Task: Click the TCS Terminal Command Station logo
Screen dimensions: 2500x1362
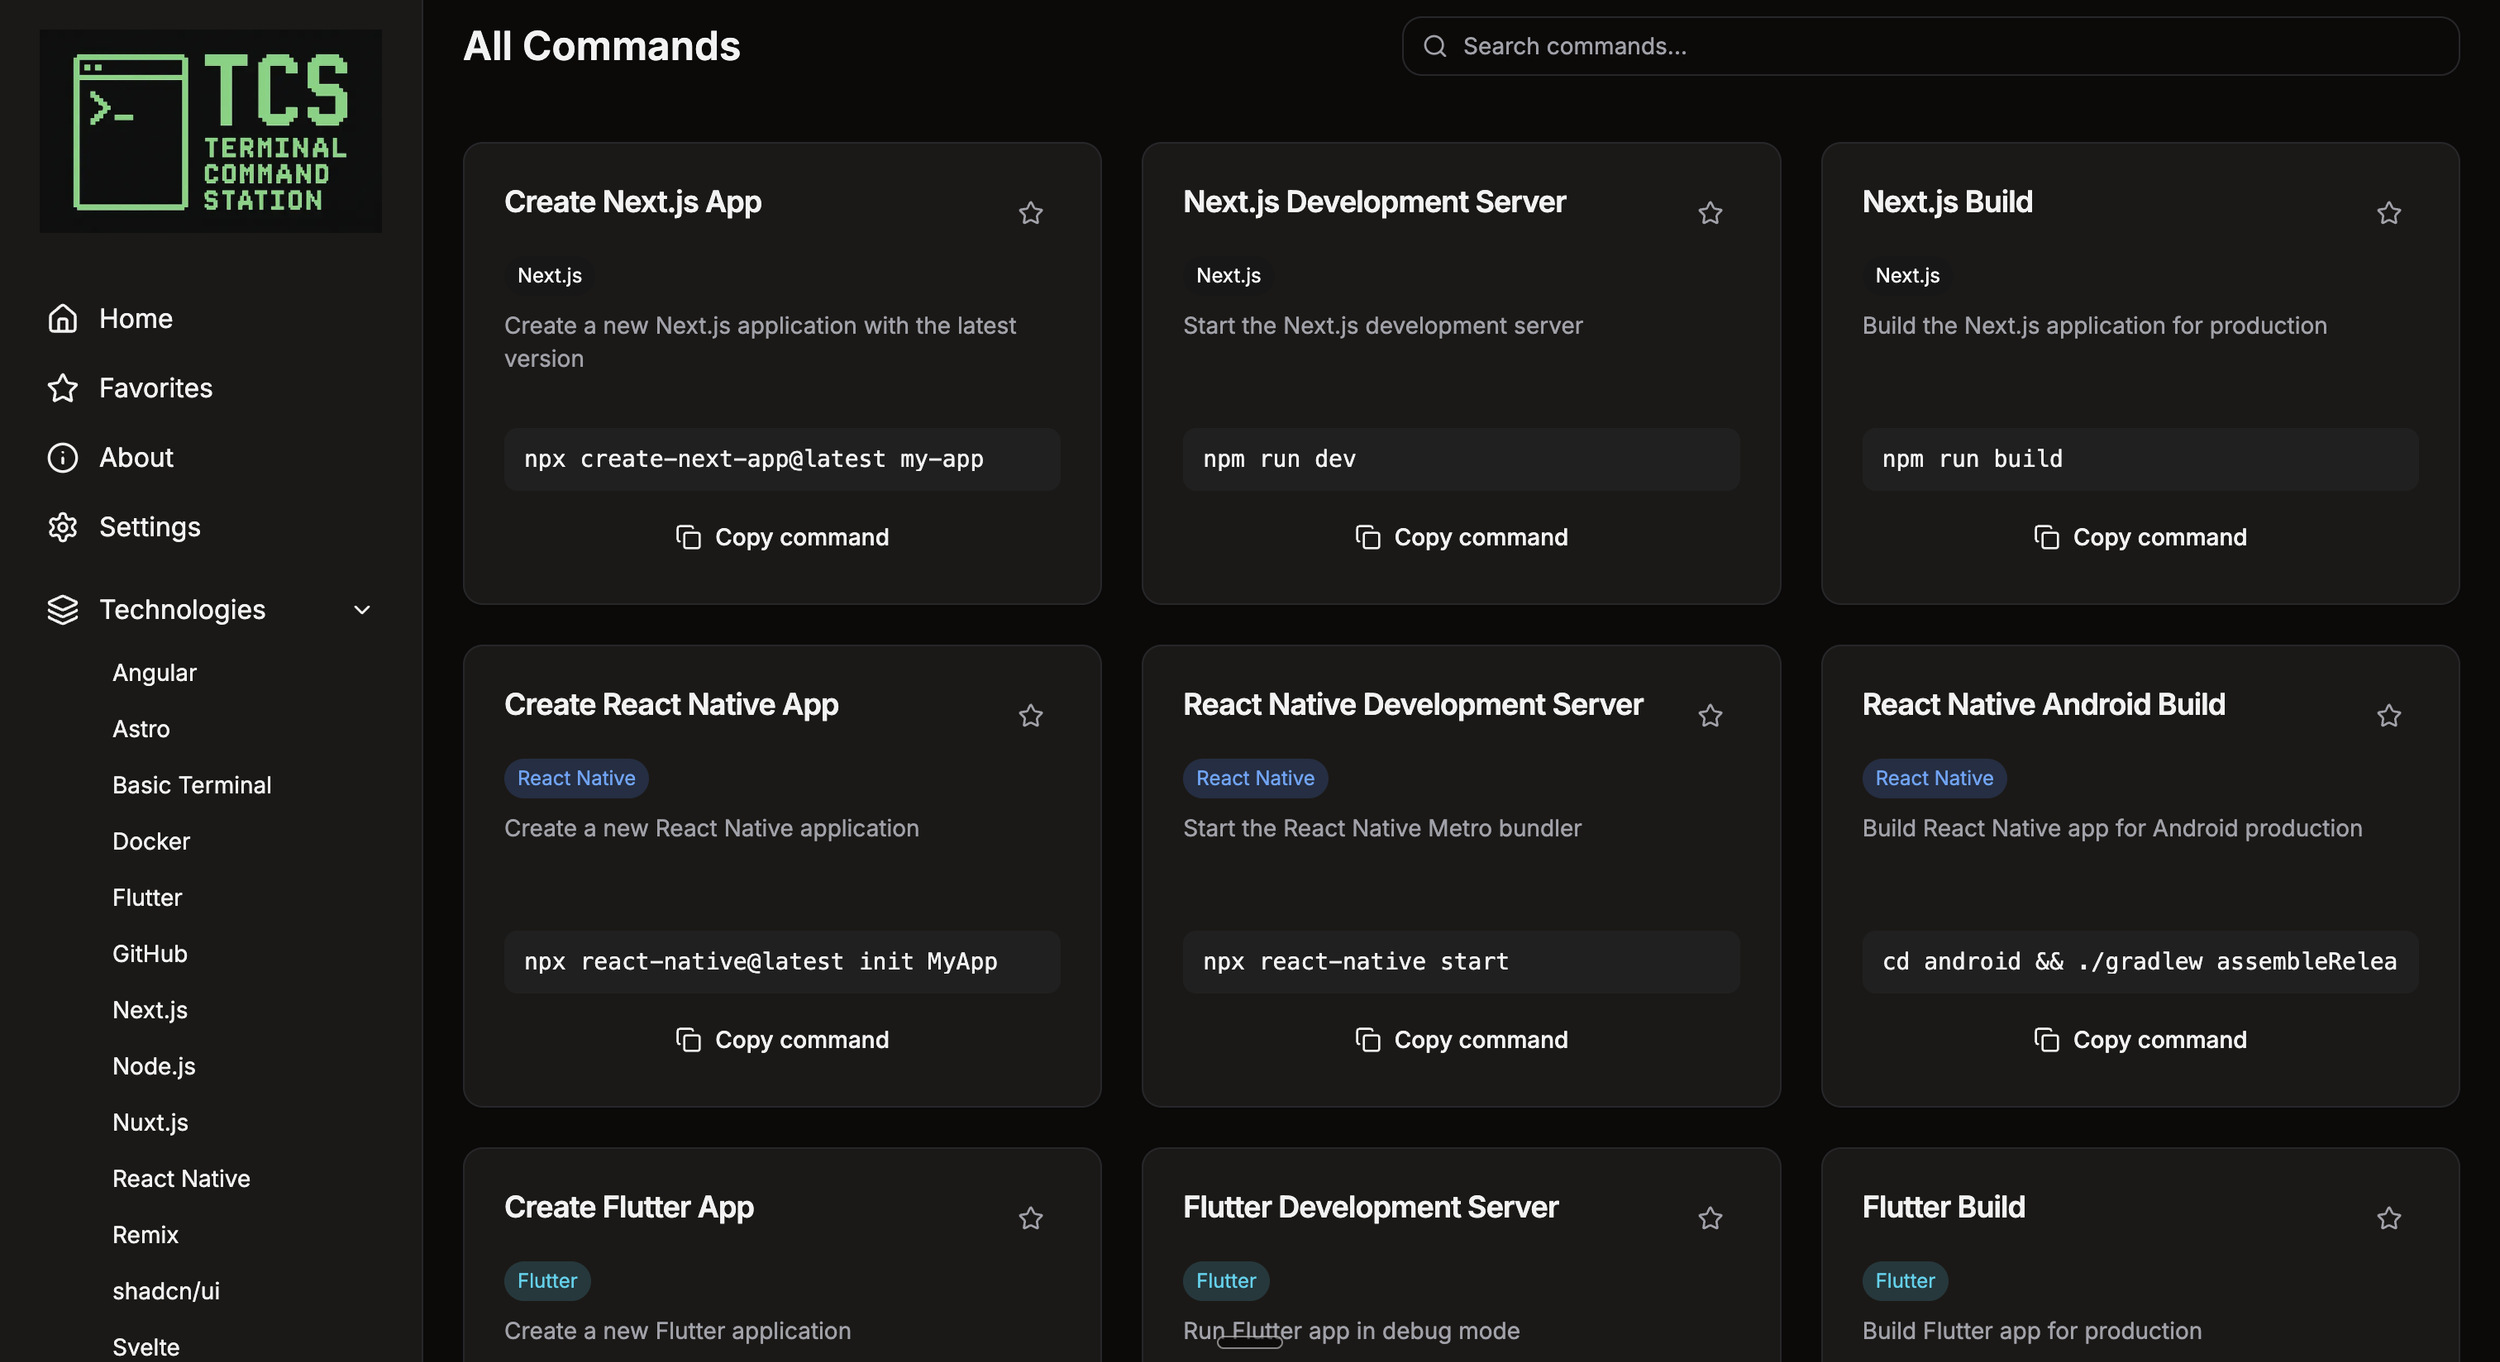Action: [x=210, y=131]
